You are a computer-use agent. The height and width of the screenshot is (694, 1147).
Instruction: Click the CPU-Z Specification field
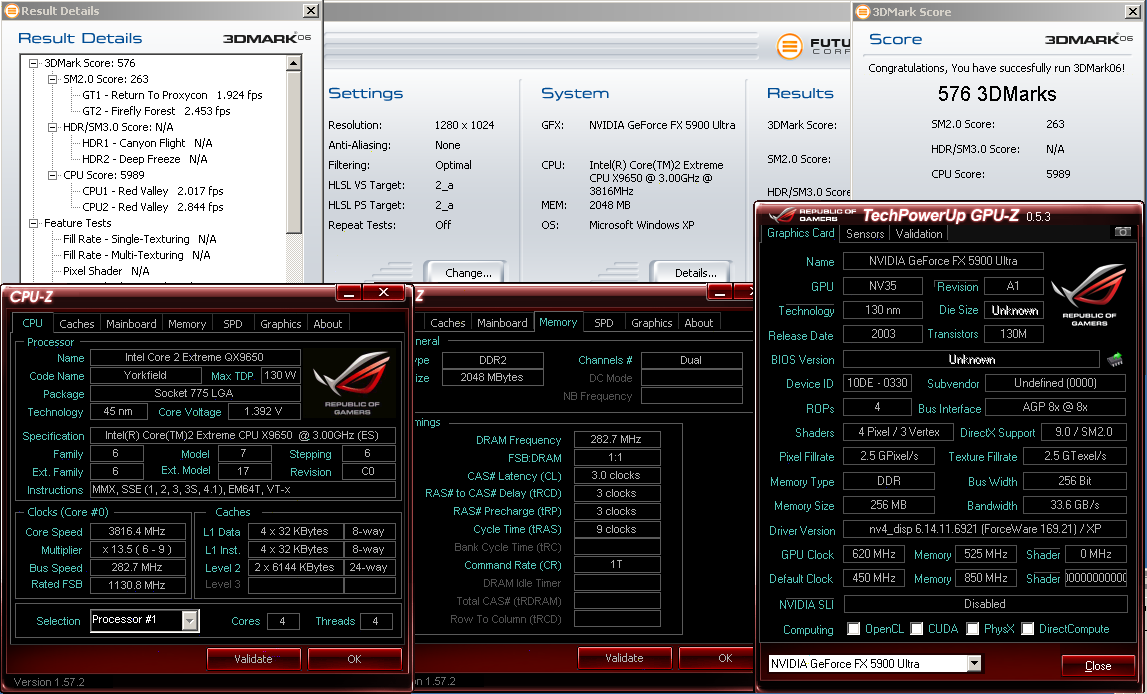(x=242, y=435)
